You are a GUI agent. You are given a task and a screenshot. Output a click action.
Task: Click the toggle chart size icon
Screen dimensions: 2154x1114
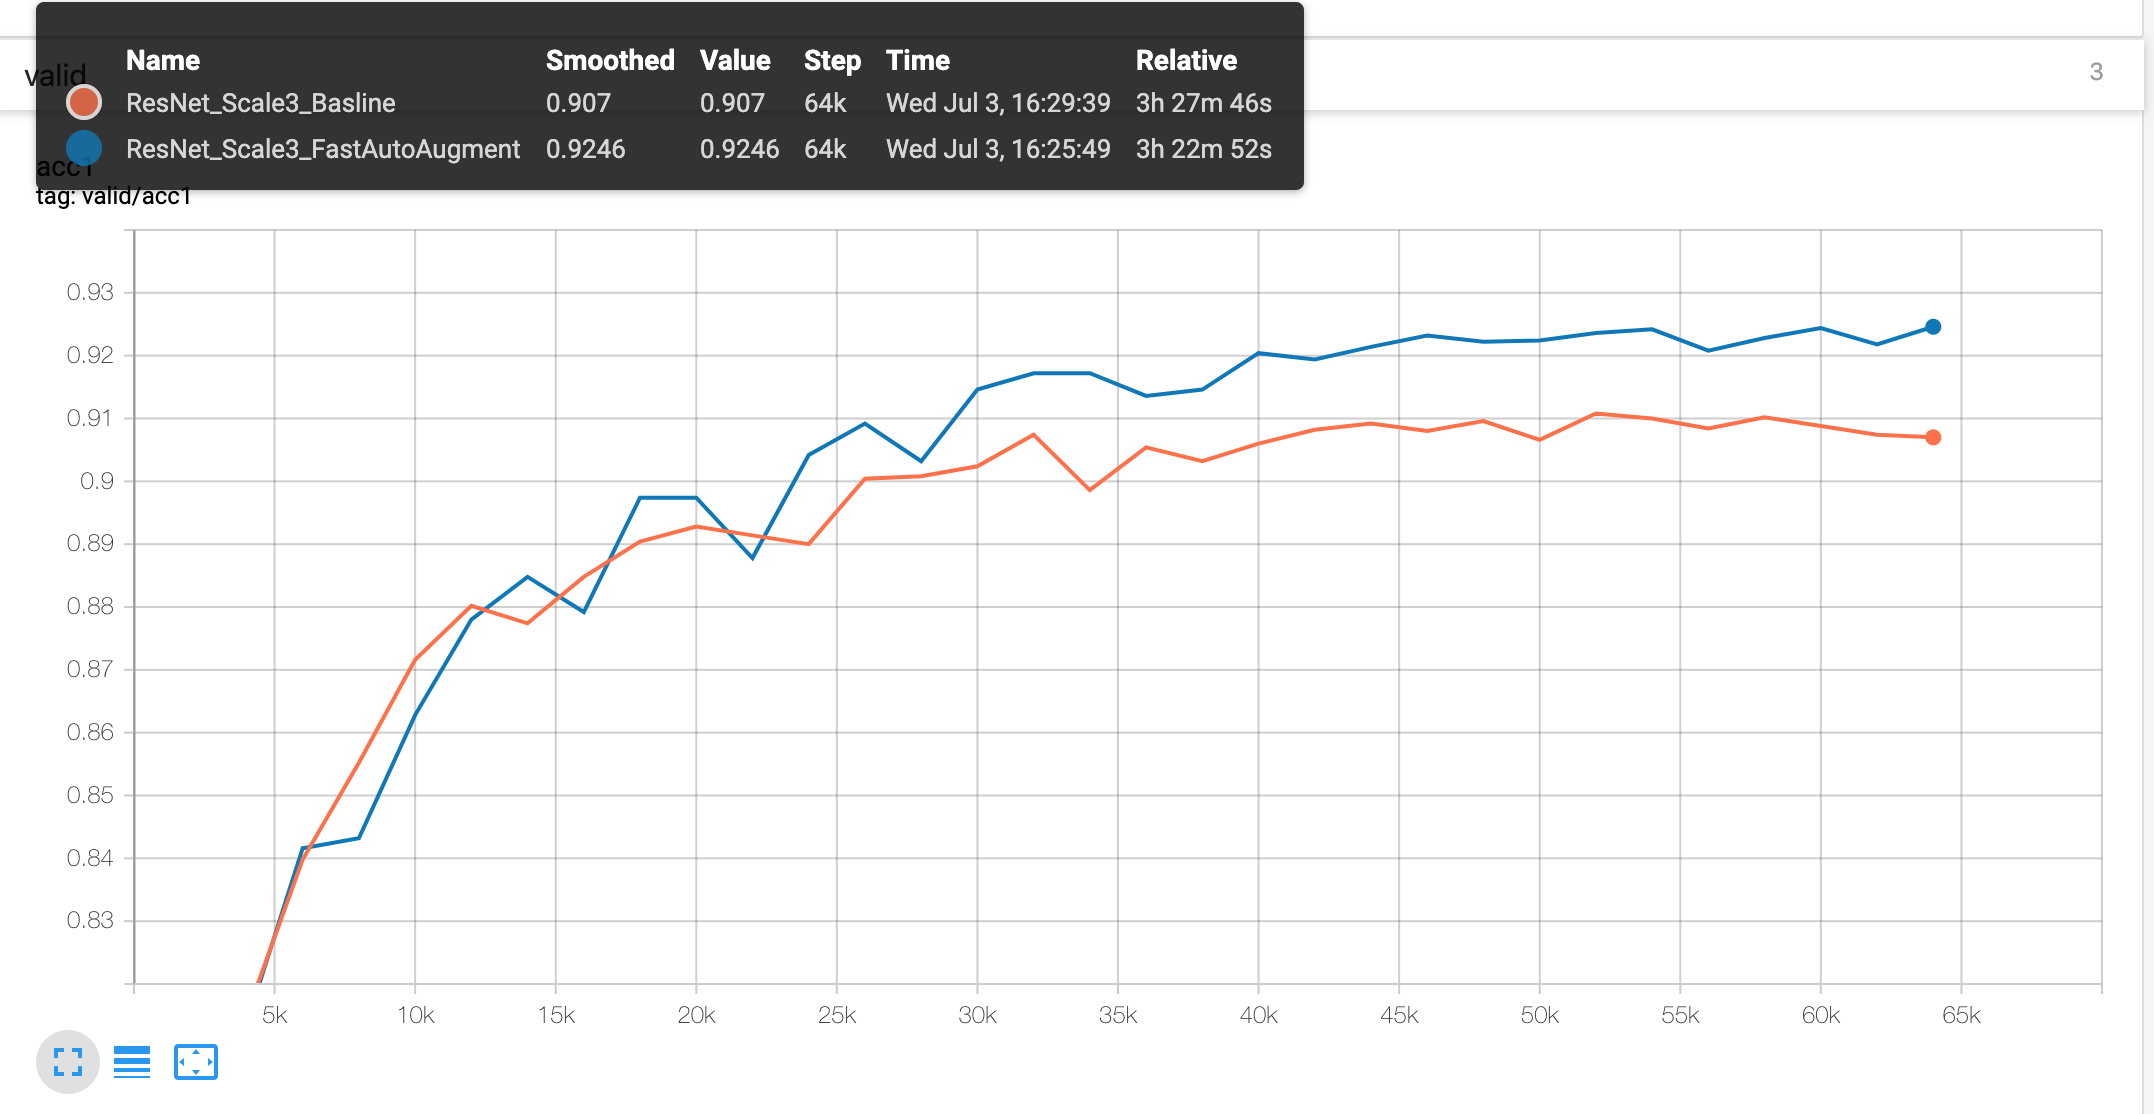68,1062
